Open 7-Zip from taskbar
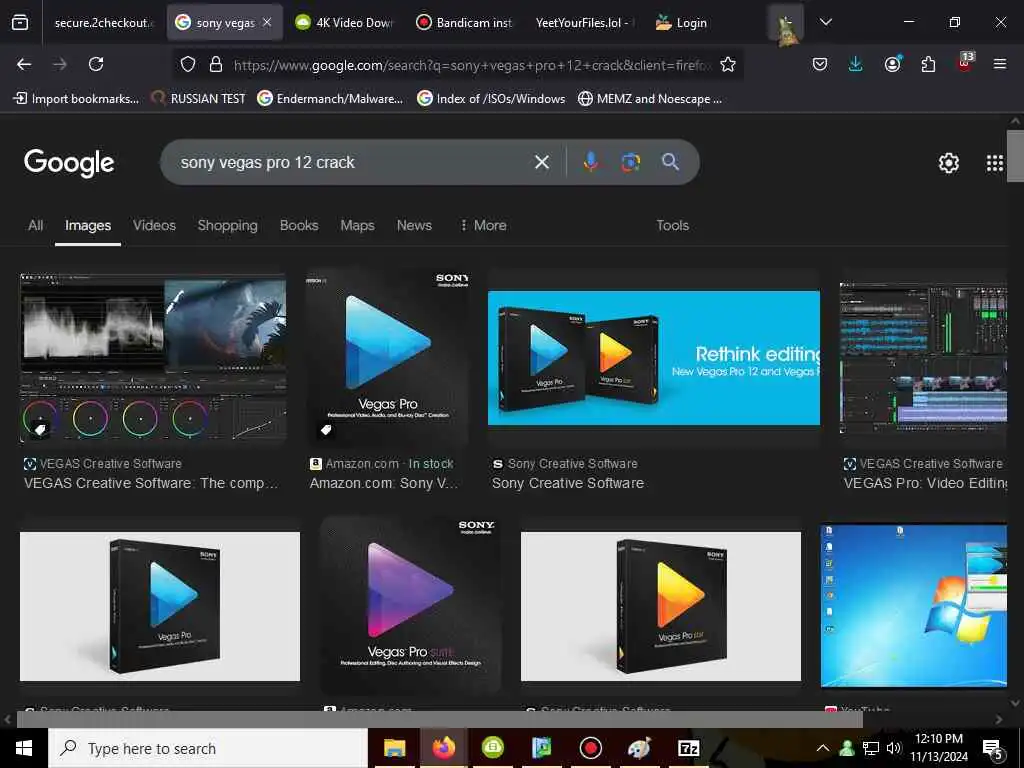Screen dimensions: 1024x768 pyautogui.click(x=688, y=748)
